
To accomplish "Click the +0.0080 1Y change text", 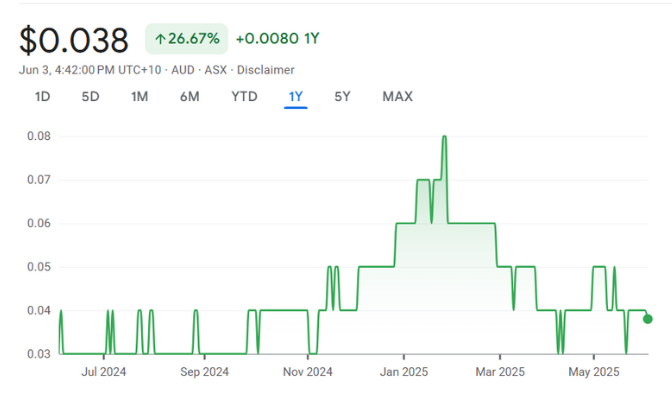I will click(x=278, y=39).
